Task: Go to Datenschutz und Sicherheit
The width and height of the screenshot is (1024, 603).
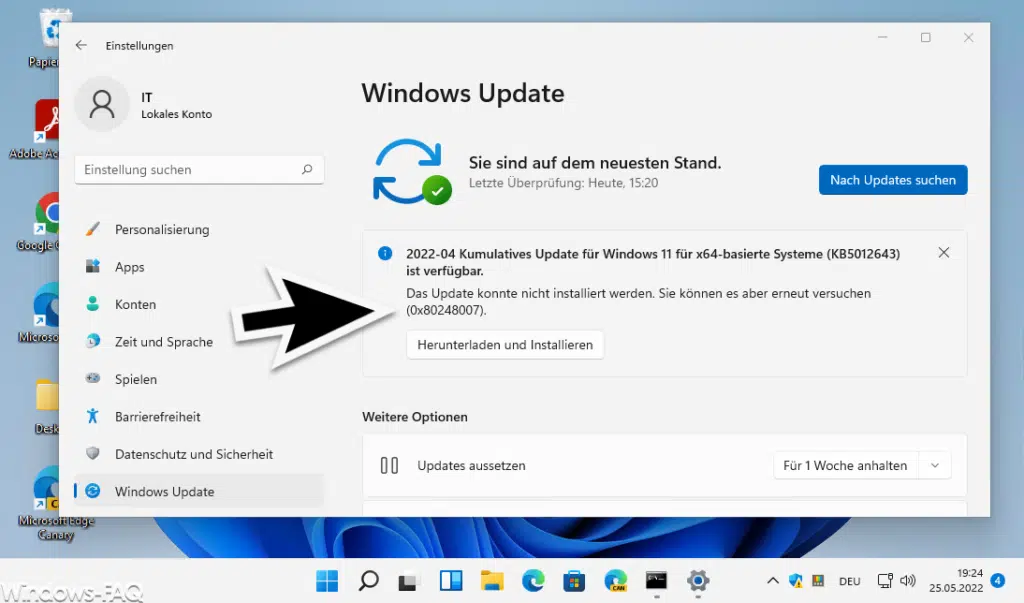Action: point(193,454)
